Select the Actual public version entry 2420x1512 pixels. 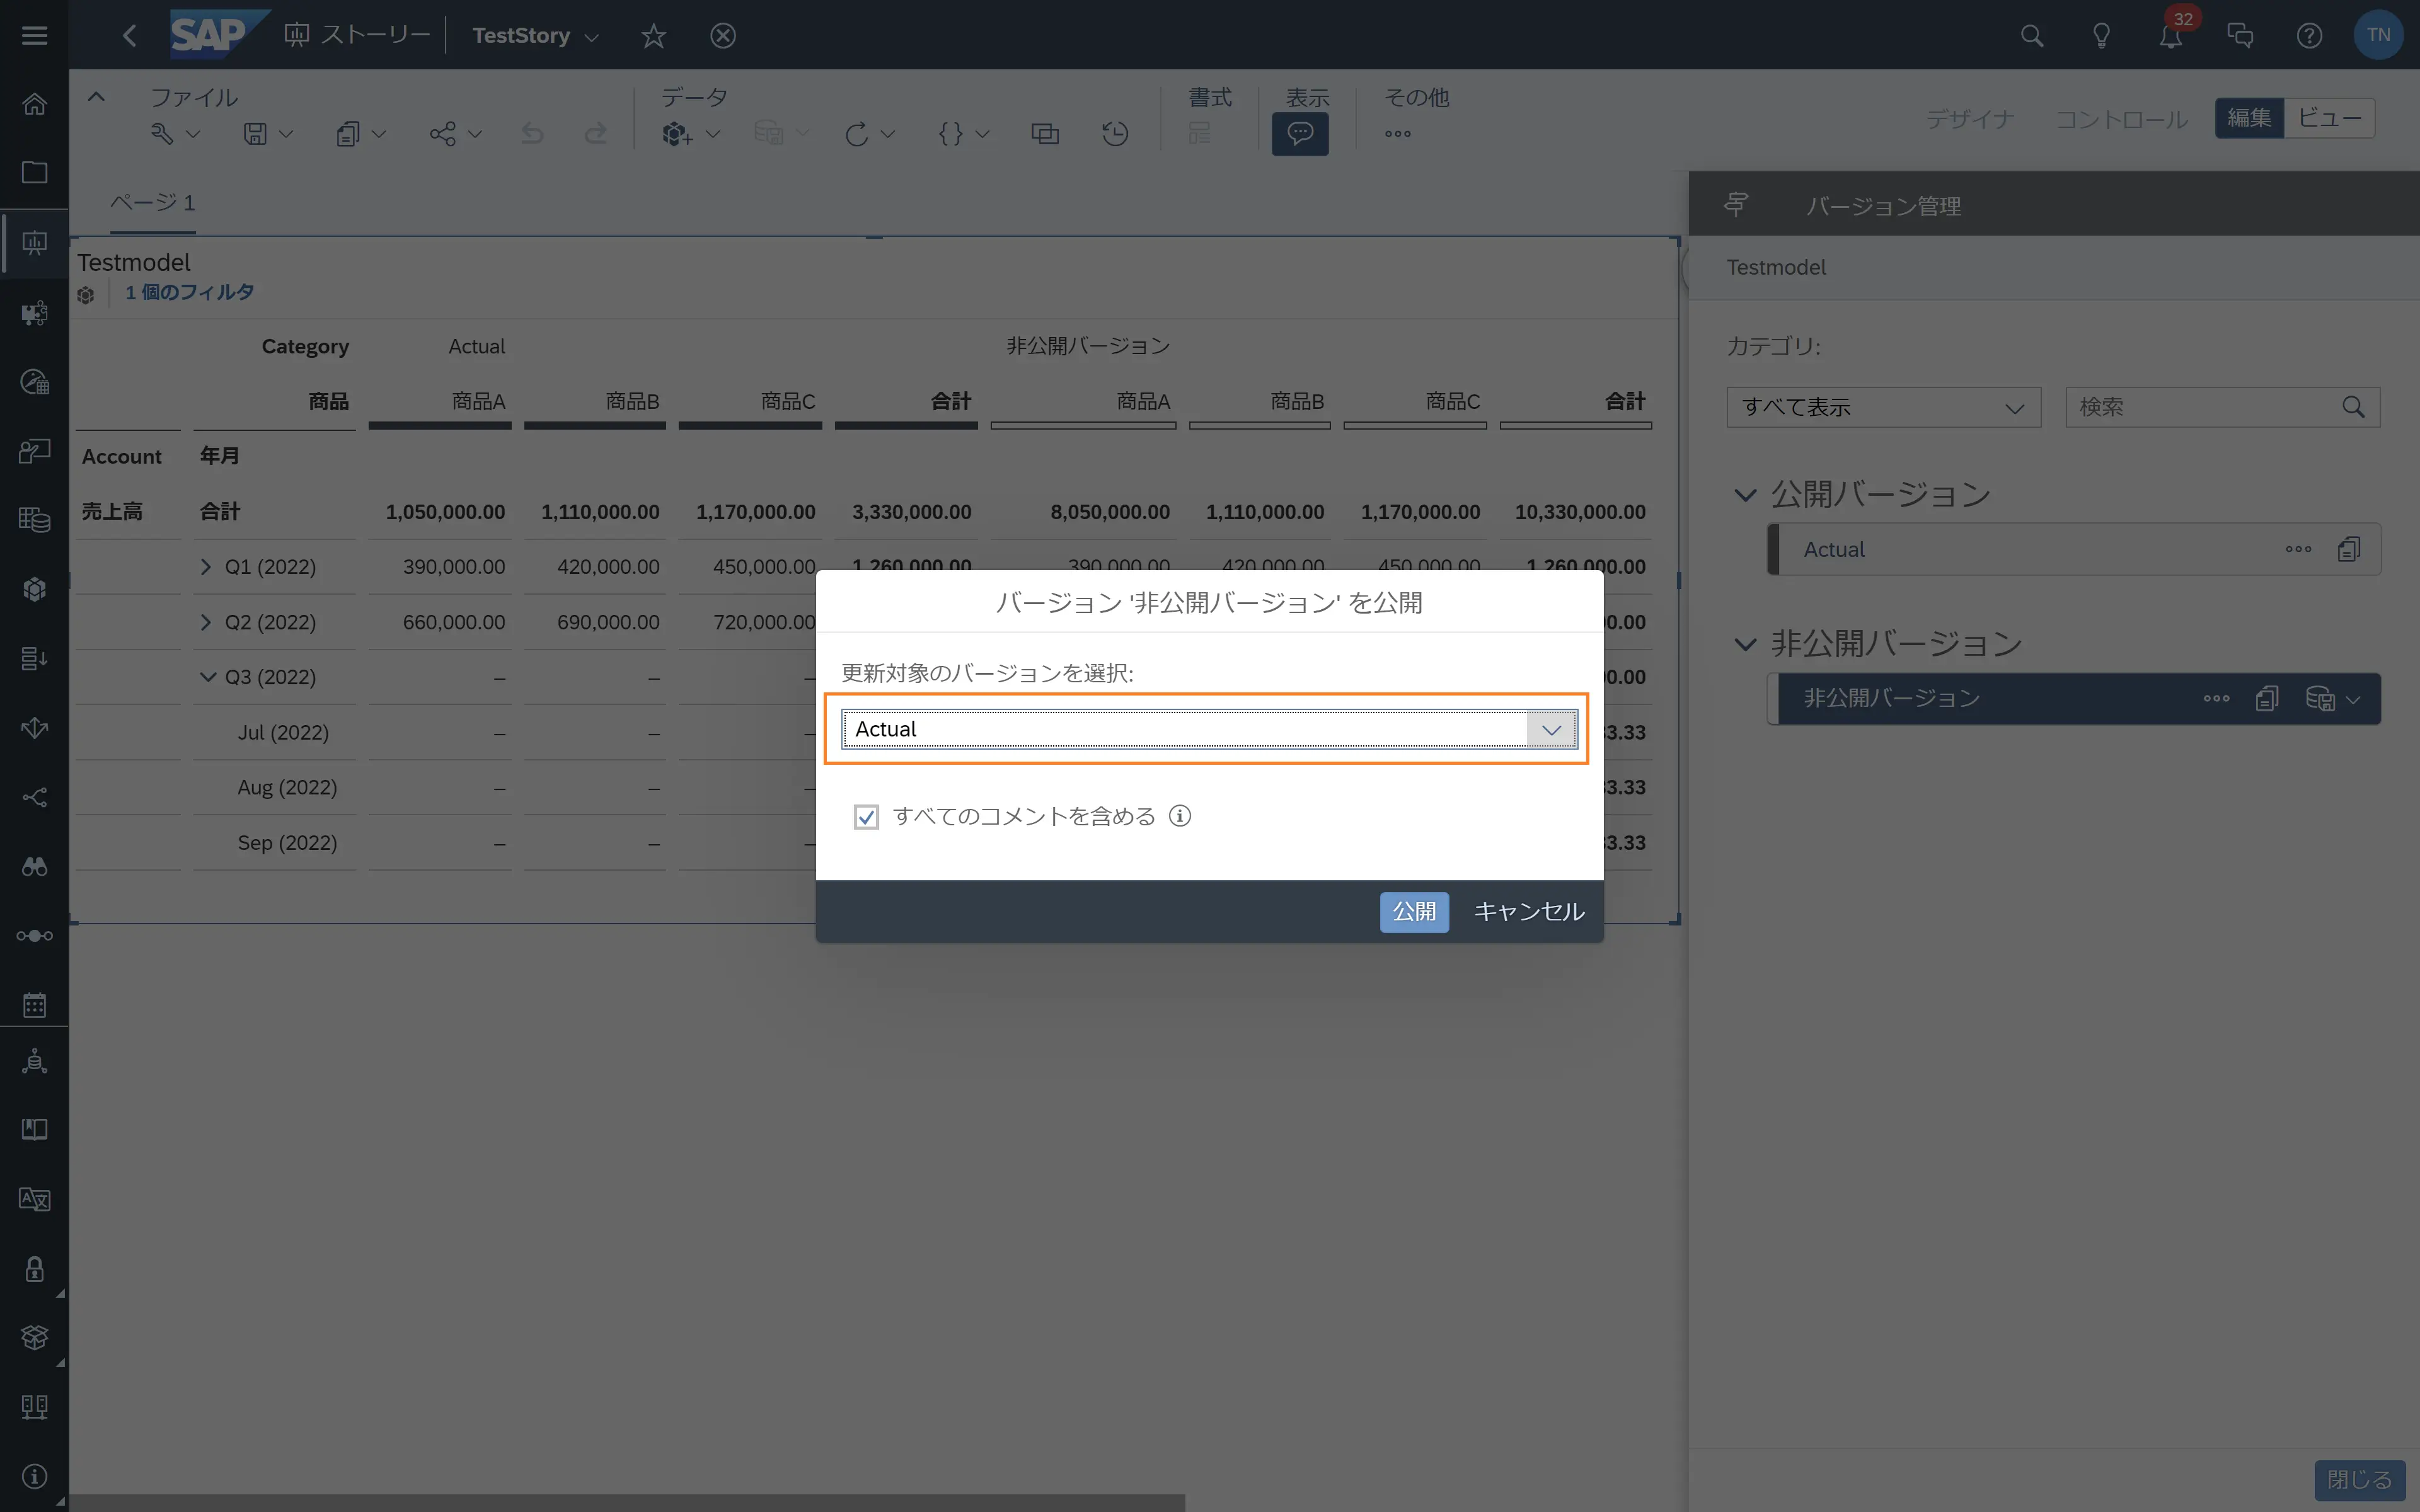tap(2073, 549)
